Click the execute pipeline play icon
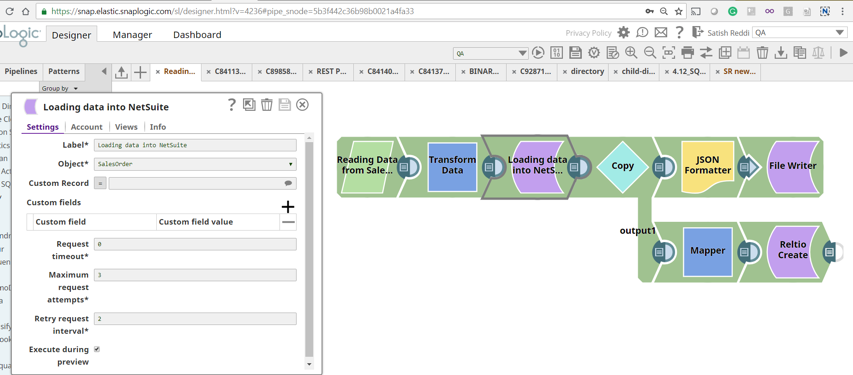The height and width of the screenshot is (375, 853). pos(537,52)
